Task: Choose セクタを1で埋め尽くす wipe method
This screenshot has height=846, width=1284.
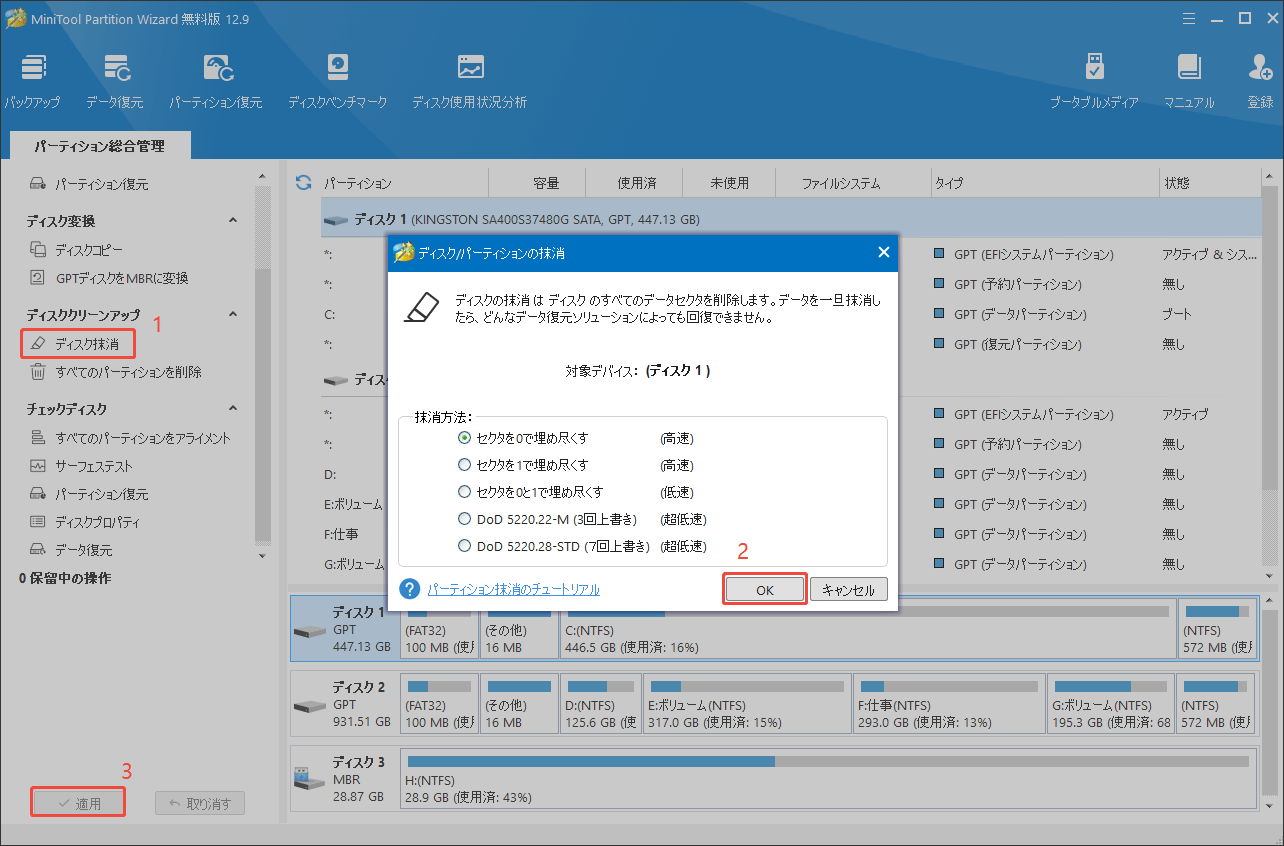Action: (x=464, y=465)
